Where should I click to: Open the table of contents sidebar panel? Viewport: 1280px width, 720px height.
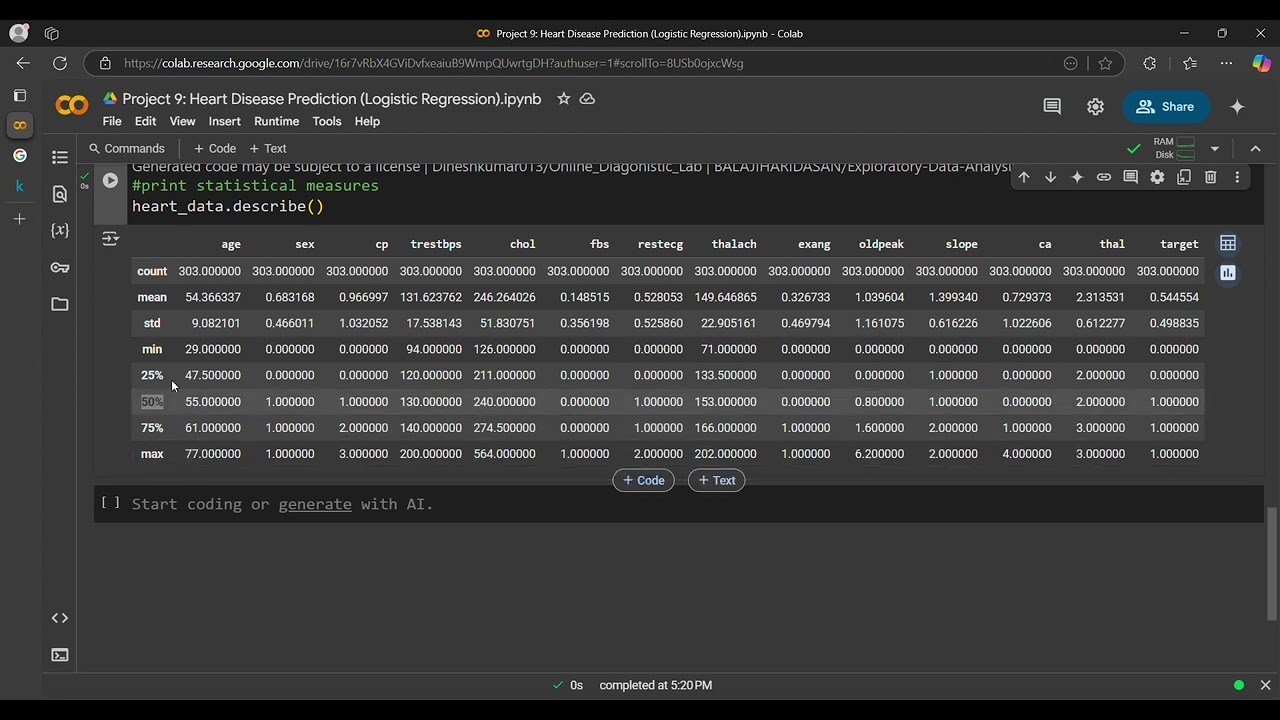click(60, 157)
